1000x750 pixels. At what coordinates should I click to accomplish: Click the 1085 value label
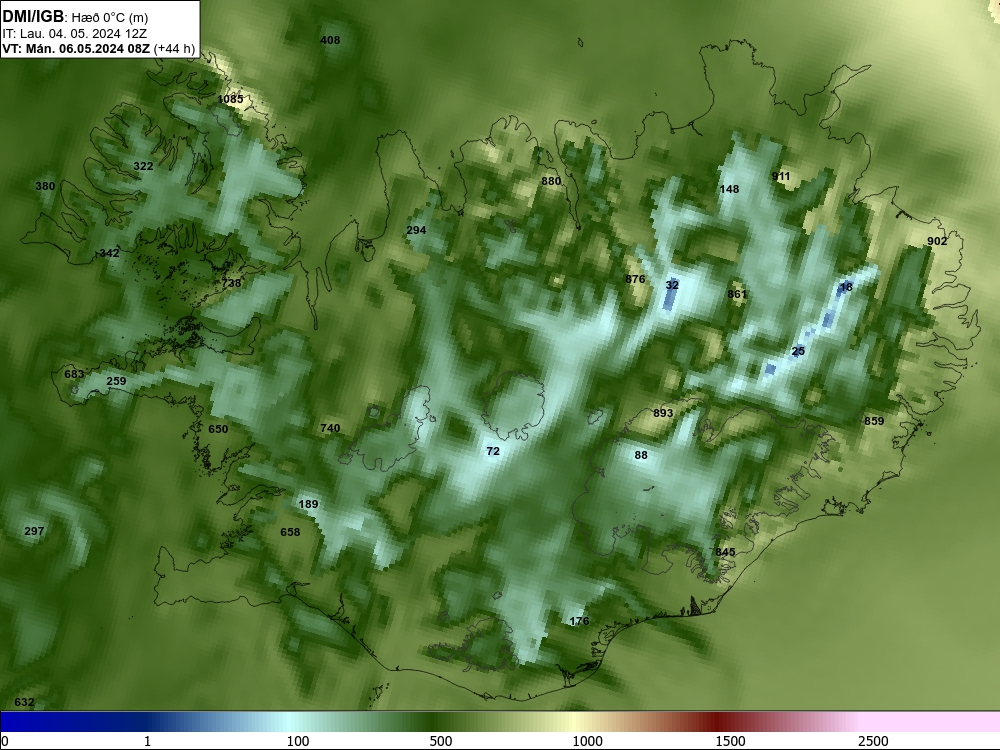(230, 99)
